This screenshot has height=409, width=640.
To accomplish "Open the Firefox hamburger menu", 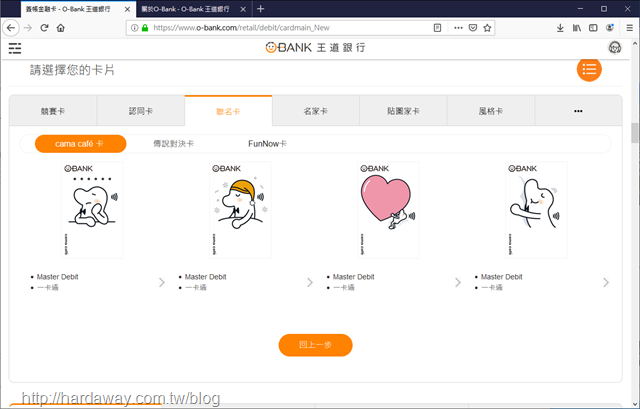I will click(x=629, y=28).
